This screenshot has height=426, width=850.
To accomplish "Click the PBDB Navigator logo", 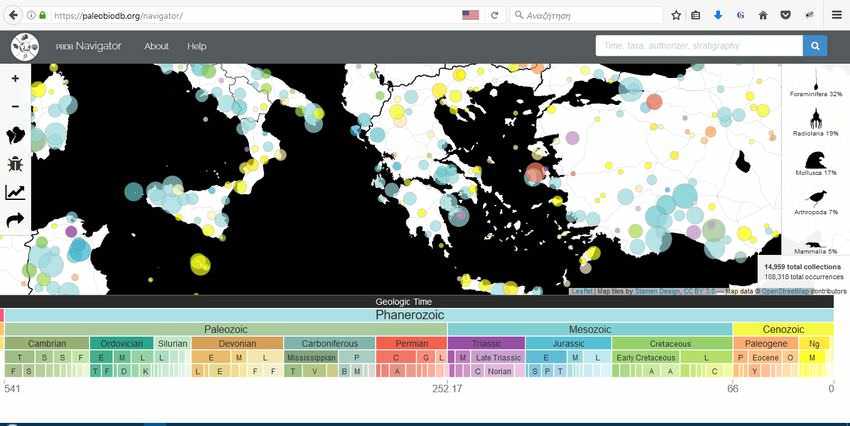I will pos(25,46).
